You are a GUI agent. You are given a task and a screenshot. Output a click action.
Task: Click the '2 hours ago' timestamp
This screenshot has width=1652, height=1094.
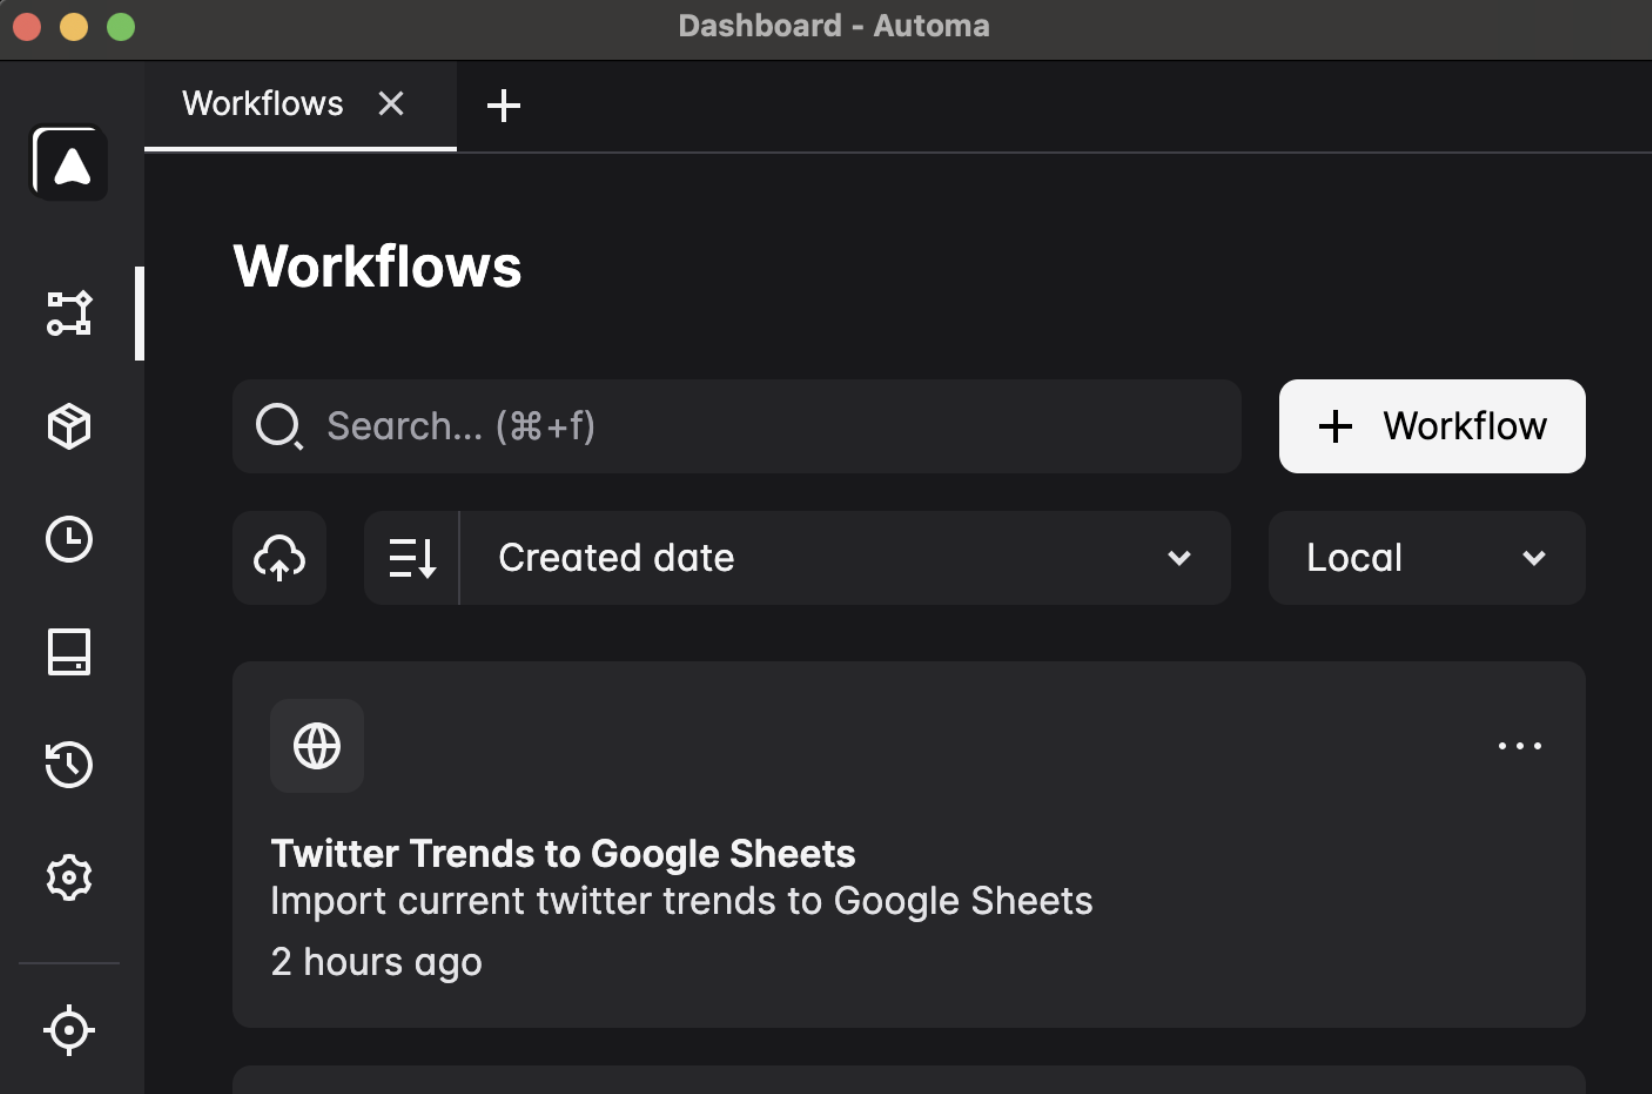pyautogui.click(x=377, y=962)
